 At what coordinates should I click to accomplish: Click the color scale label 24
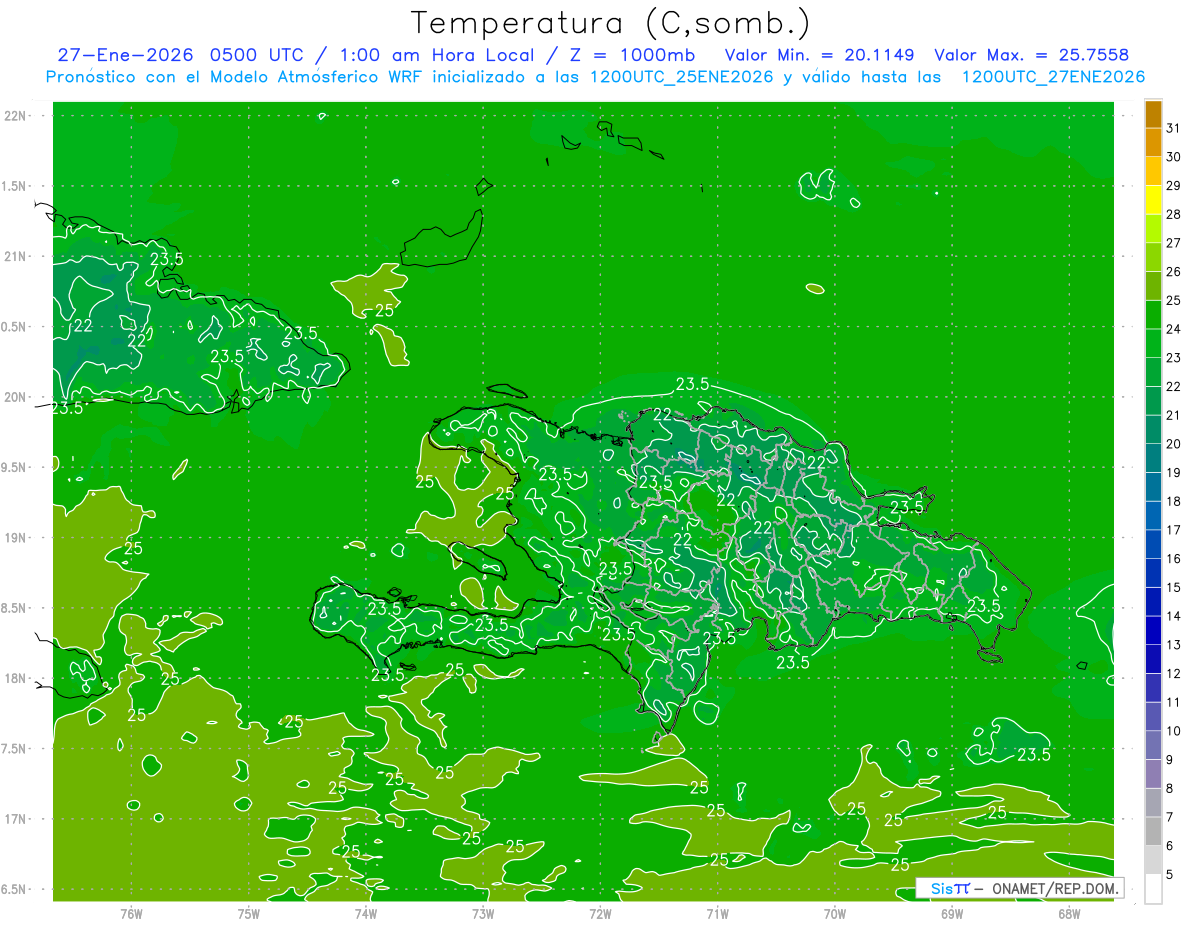coord(1174,329)
